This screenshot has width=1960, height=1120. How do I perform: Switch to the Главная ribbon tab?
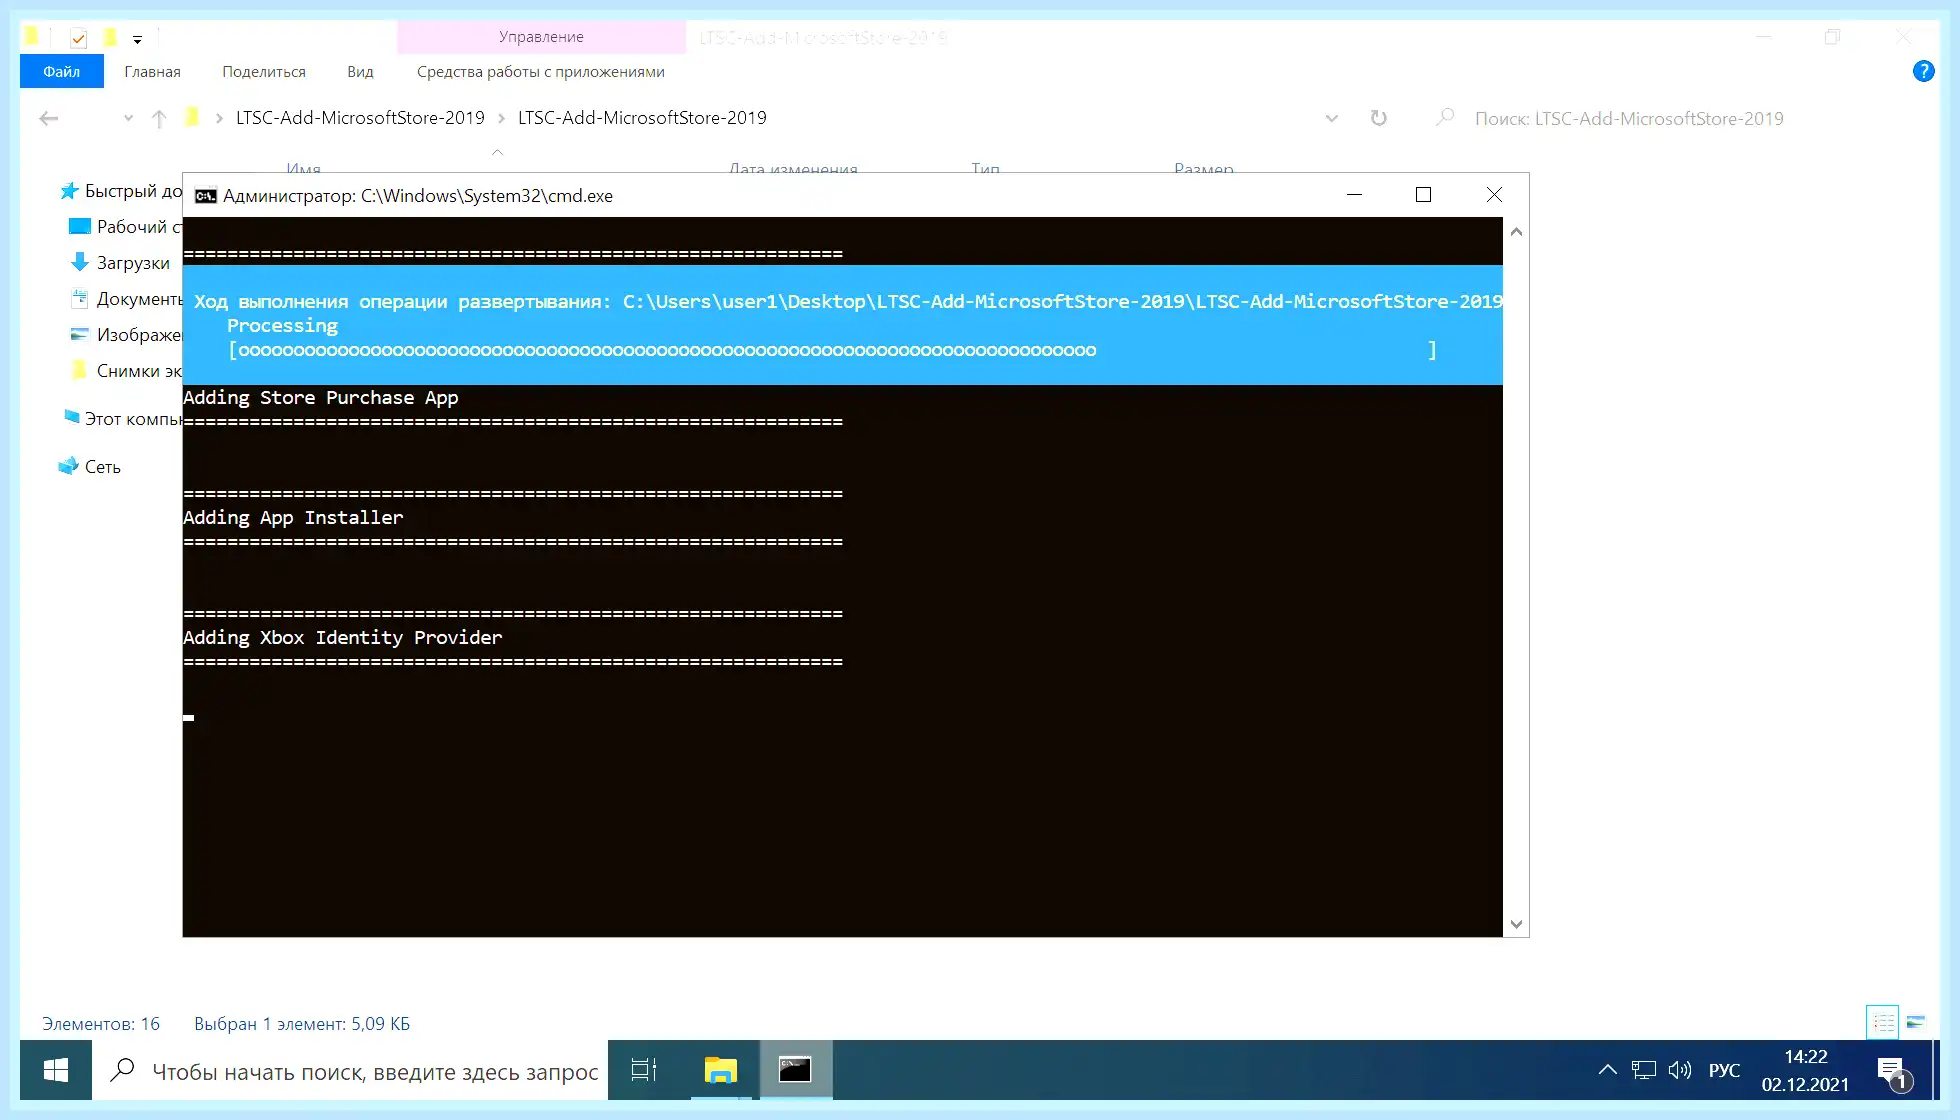tap(152, 72)
